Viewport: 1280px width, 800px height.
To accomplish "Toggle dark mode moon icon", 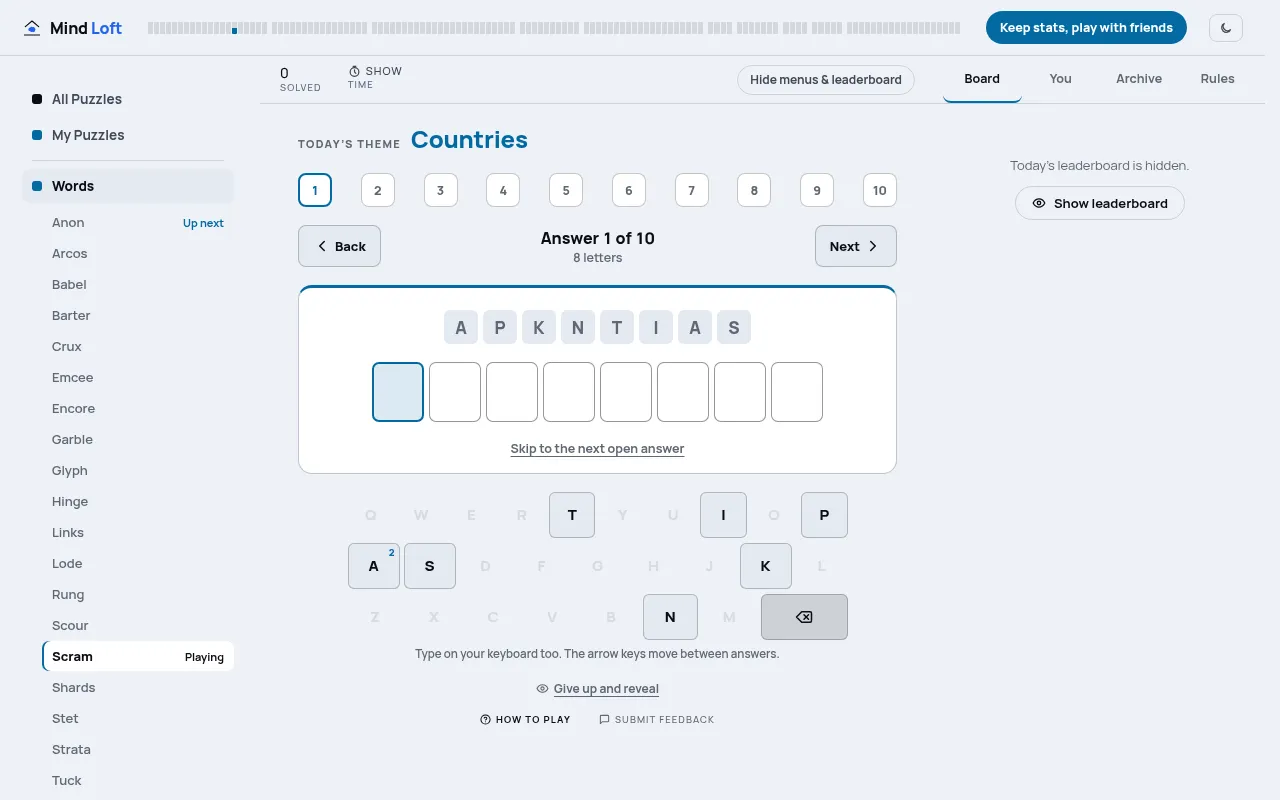I will click(x=1226, y=28).
